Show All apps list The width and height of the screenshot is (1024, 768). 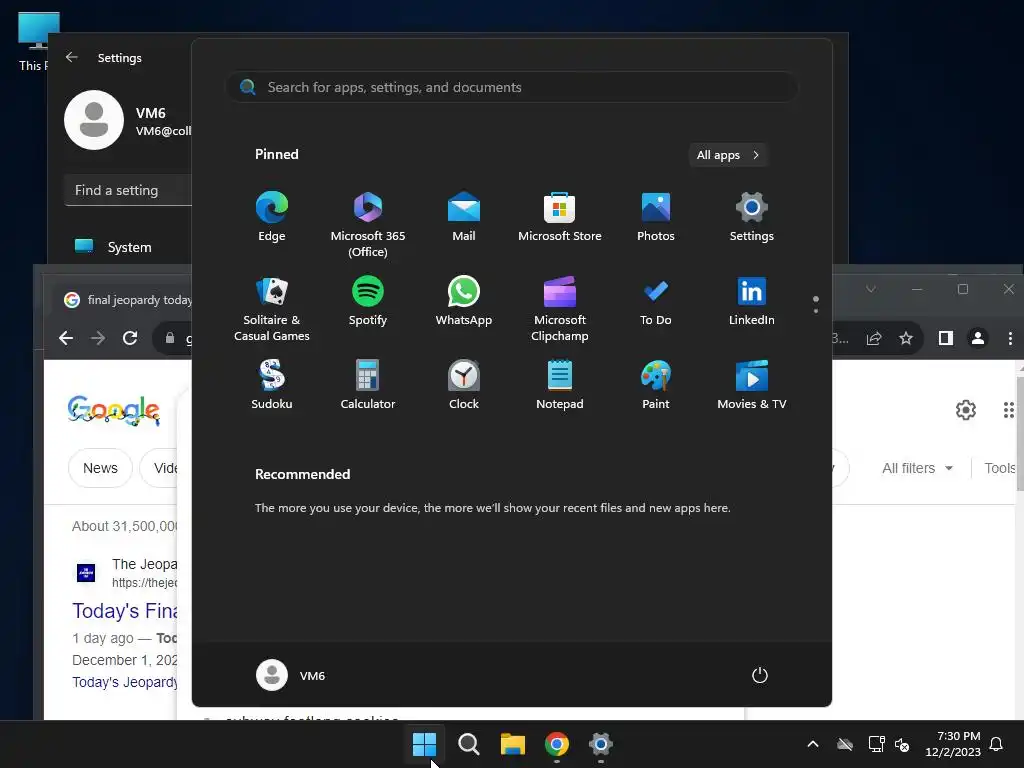pos(728,155)
